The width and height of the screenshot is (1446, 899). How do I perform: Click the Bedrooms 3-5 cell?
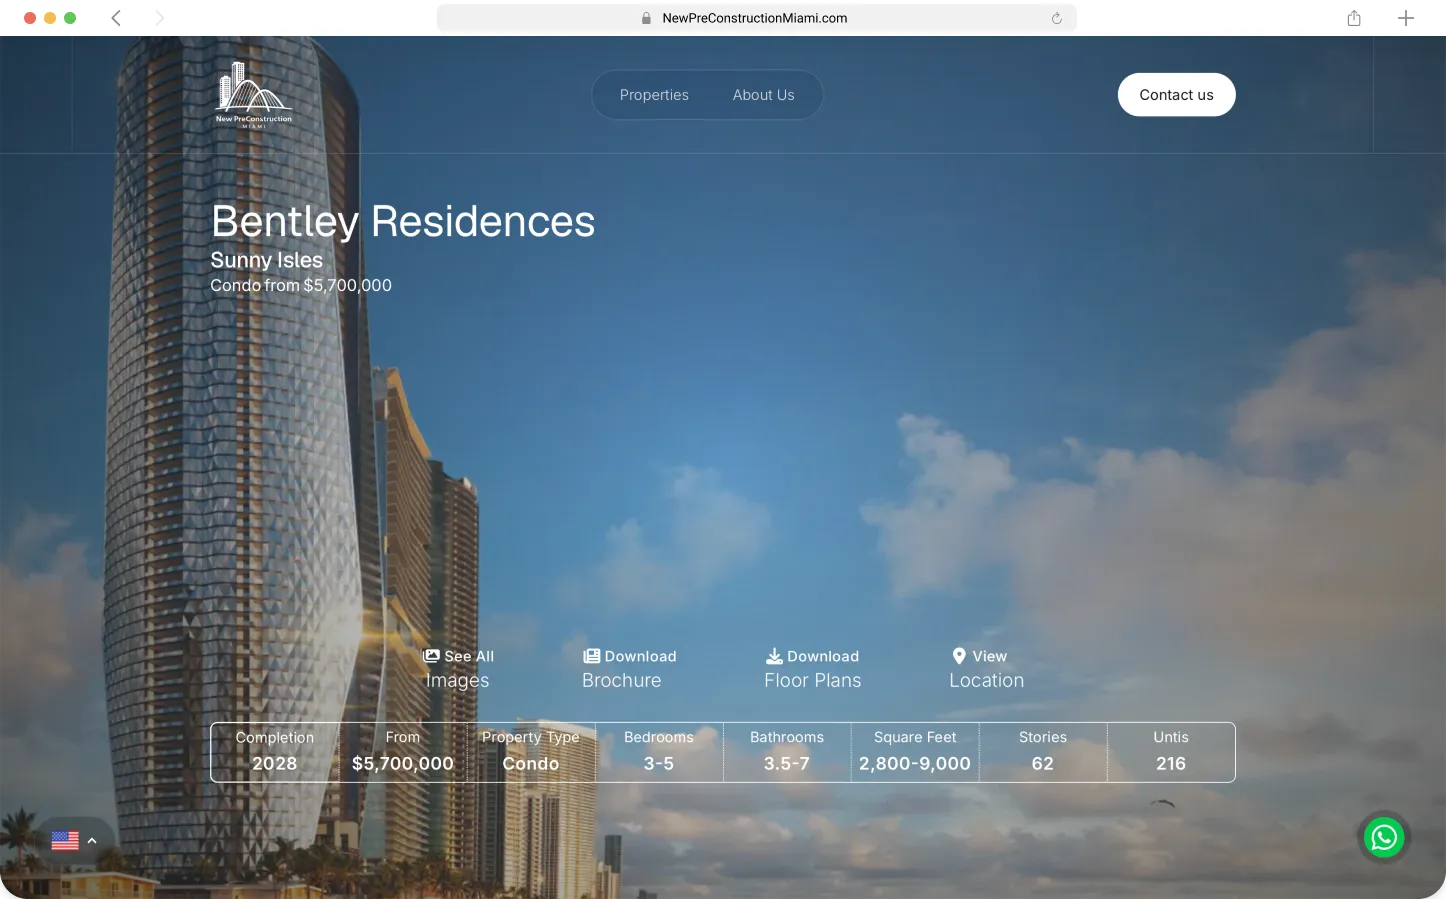[659, 752]
